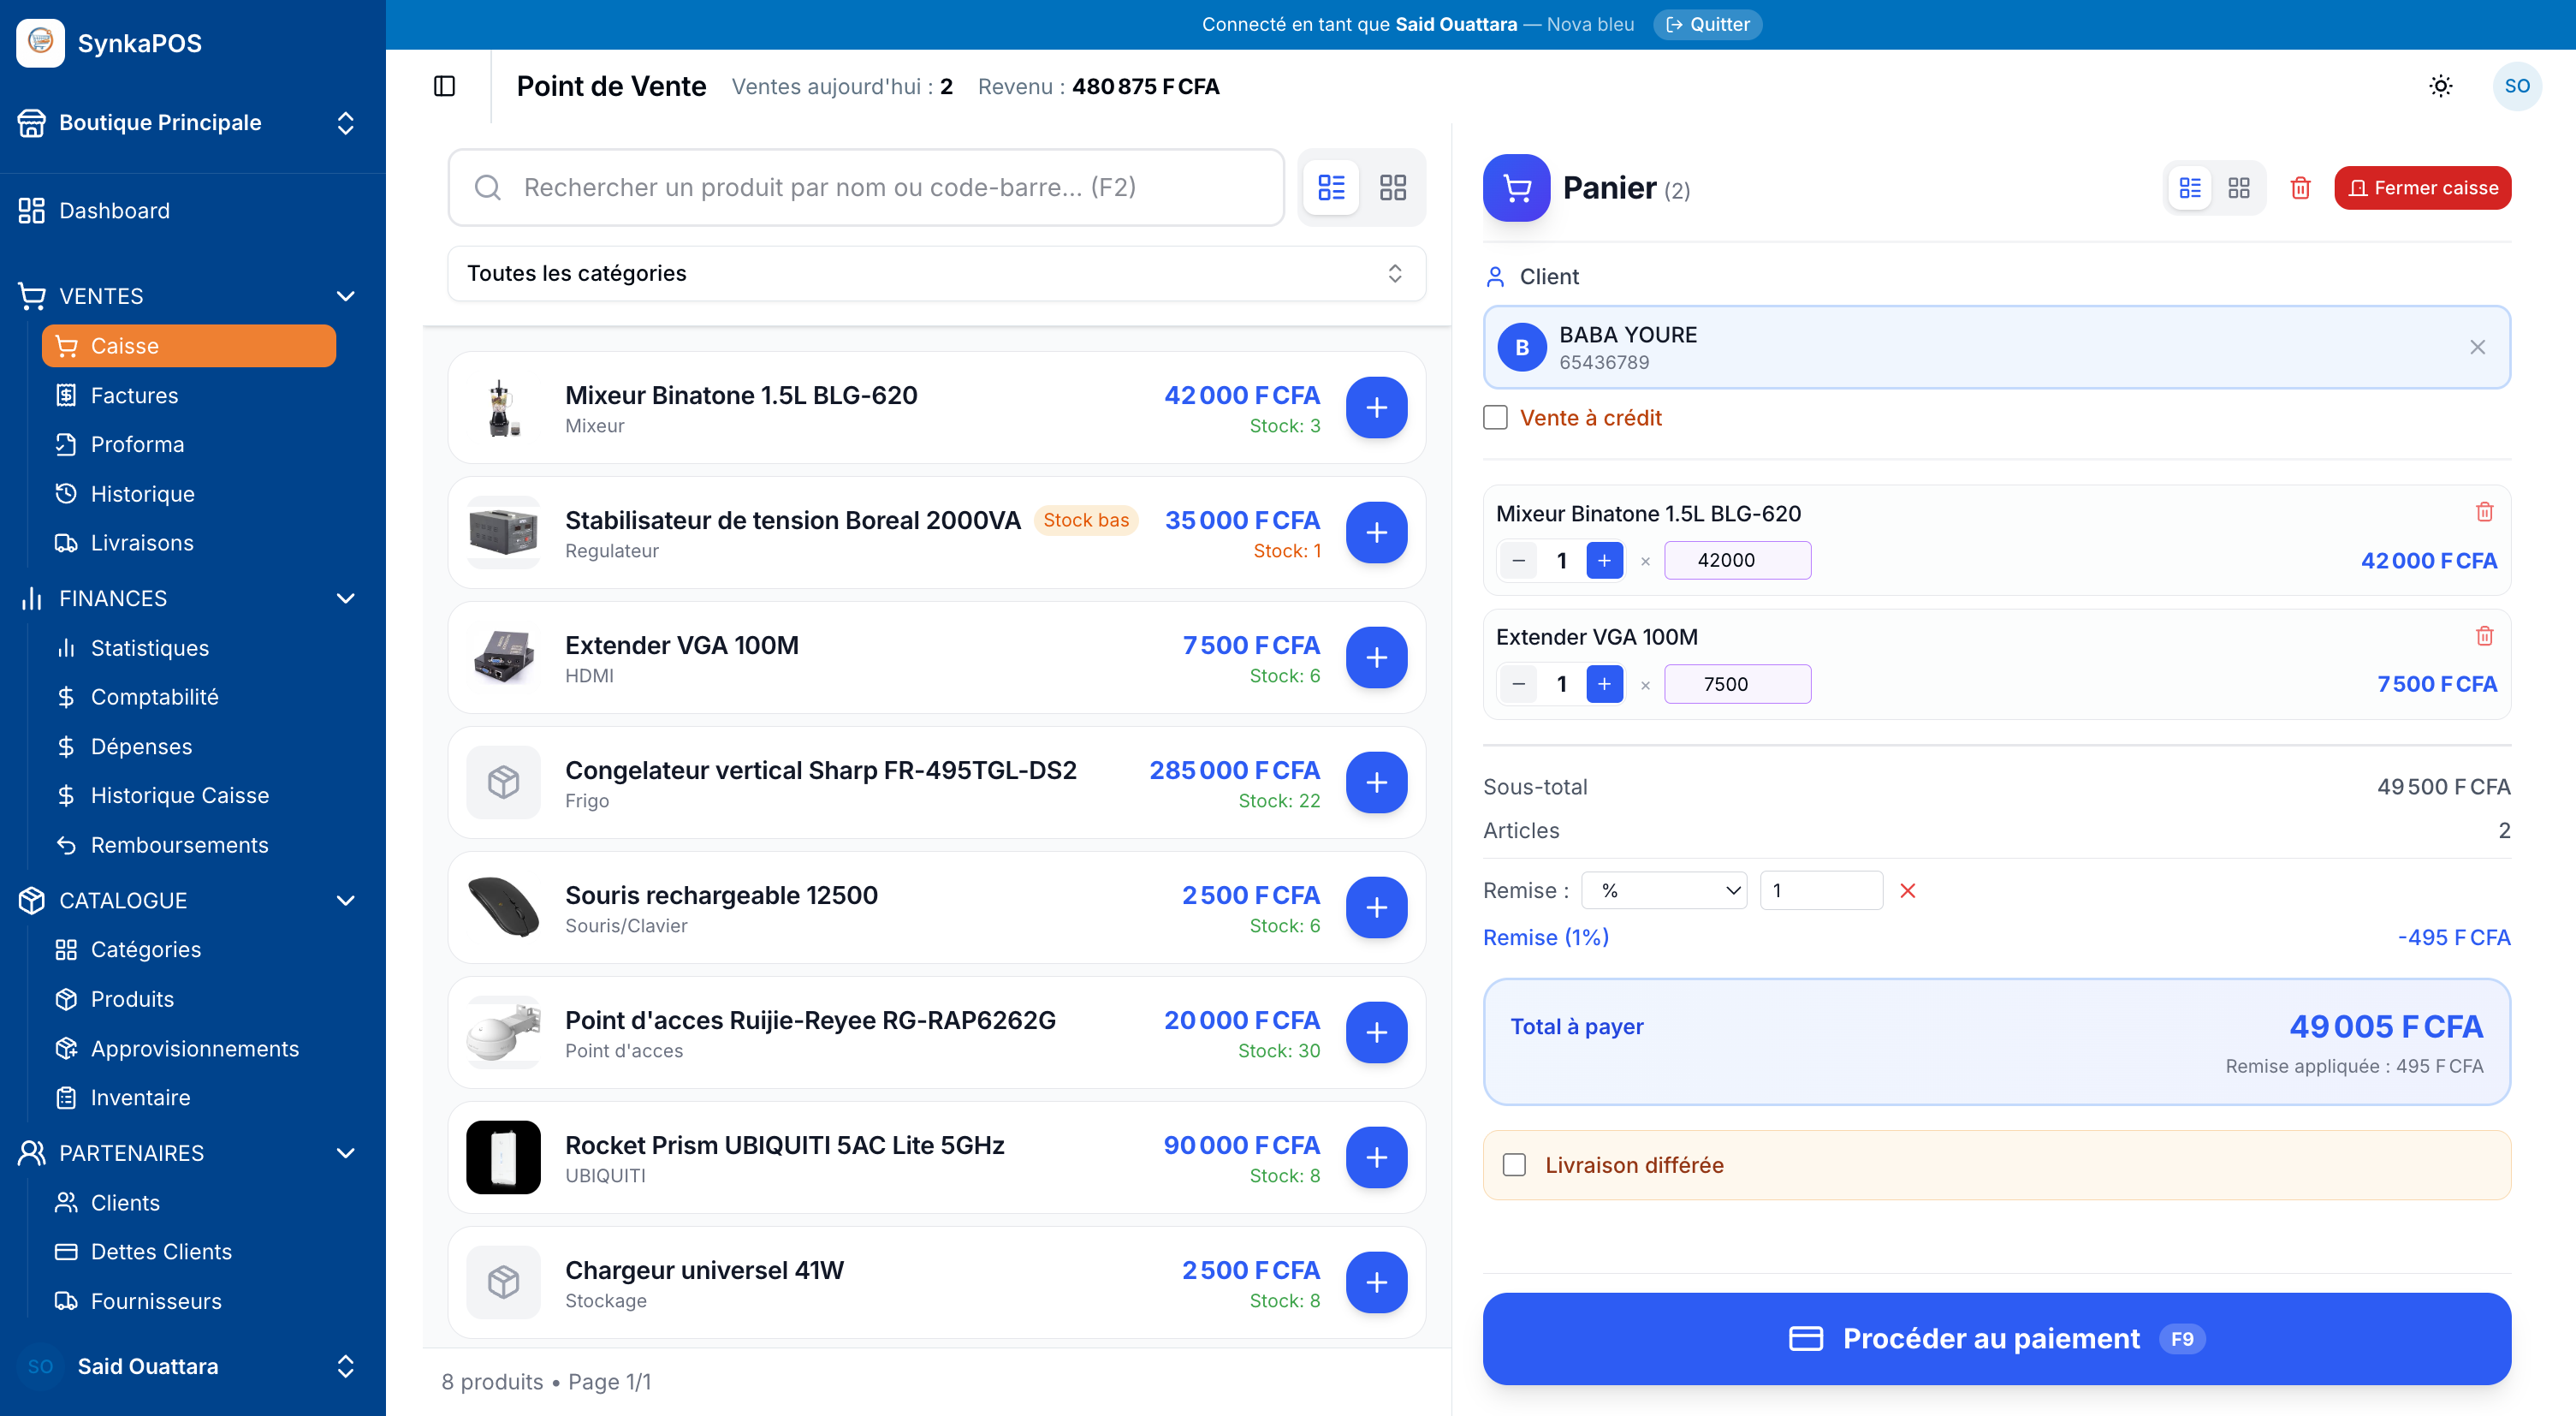Image resolution: width=2576 pixels, height=1416 pixels.
Task: Check the Livraison différée option
Action: click(x=1514, y=1165)
